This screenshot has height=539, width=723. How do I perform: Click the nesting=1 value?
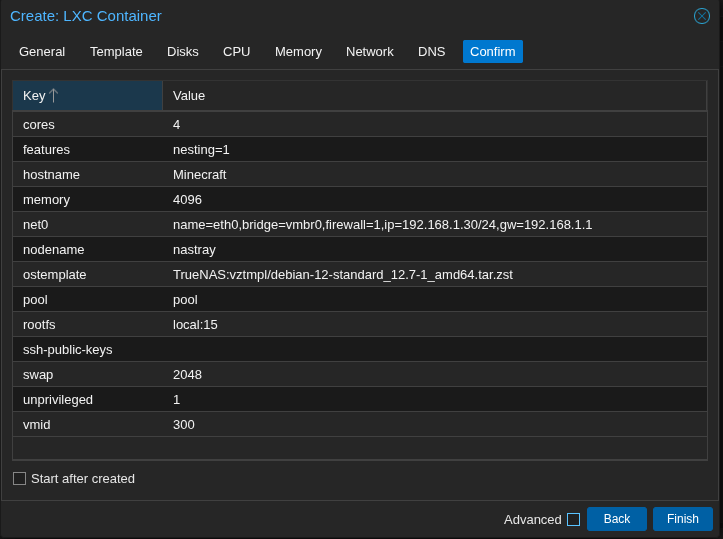[201, 150]
